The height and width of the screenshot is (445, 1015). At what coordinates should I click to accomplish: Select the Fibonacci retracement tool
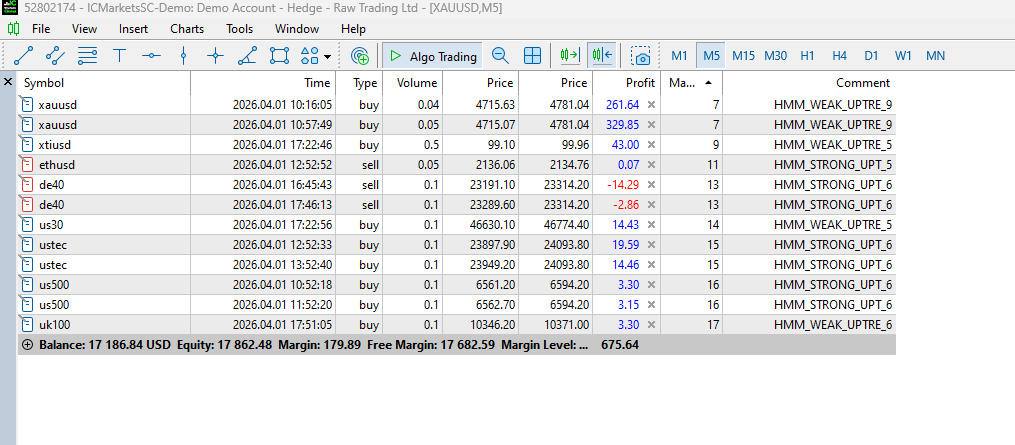(x=87, y=56)
